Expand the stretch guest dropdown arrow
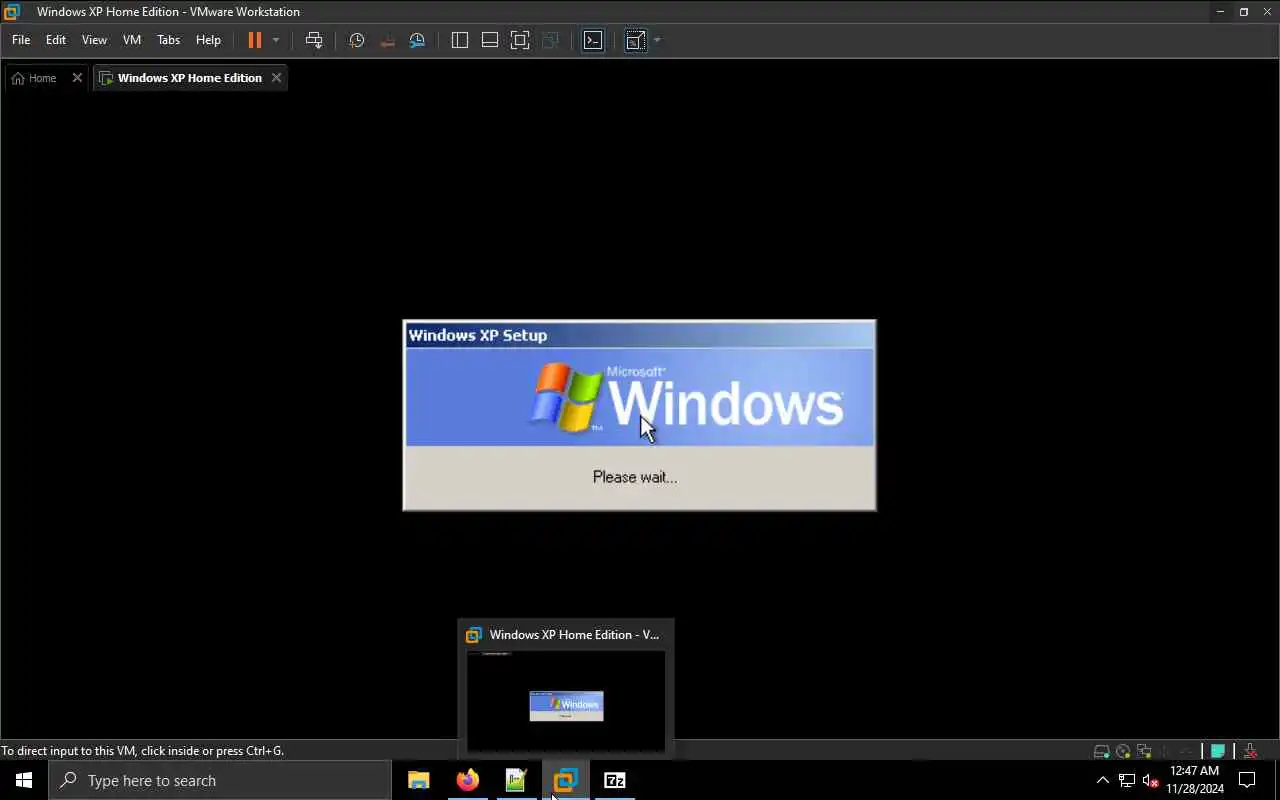The image size is (1280, 800). (657, 40)
